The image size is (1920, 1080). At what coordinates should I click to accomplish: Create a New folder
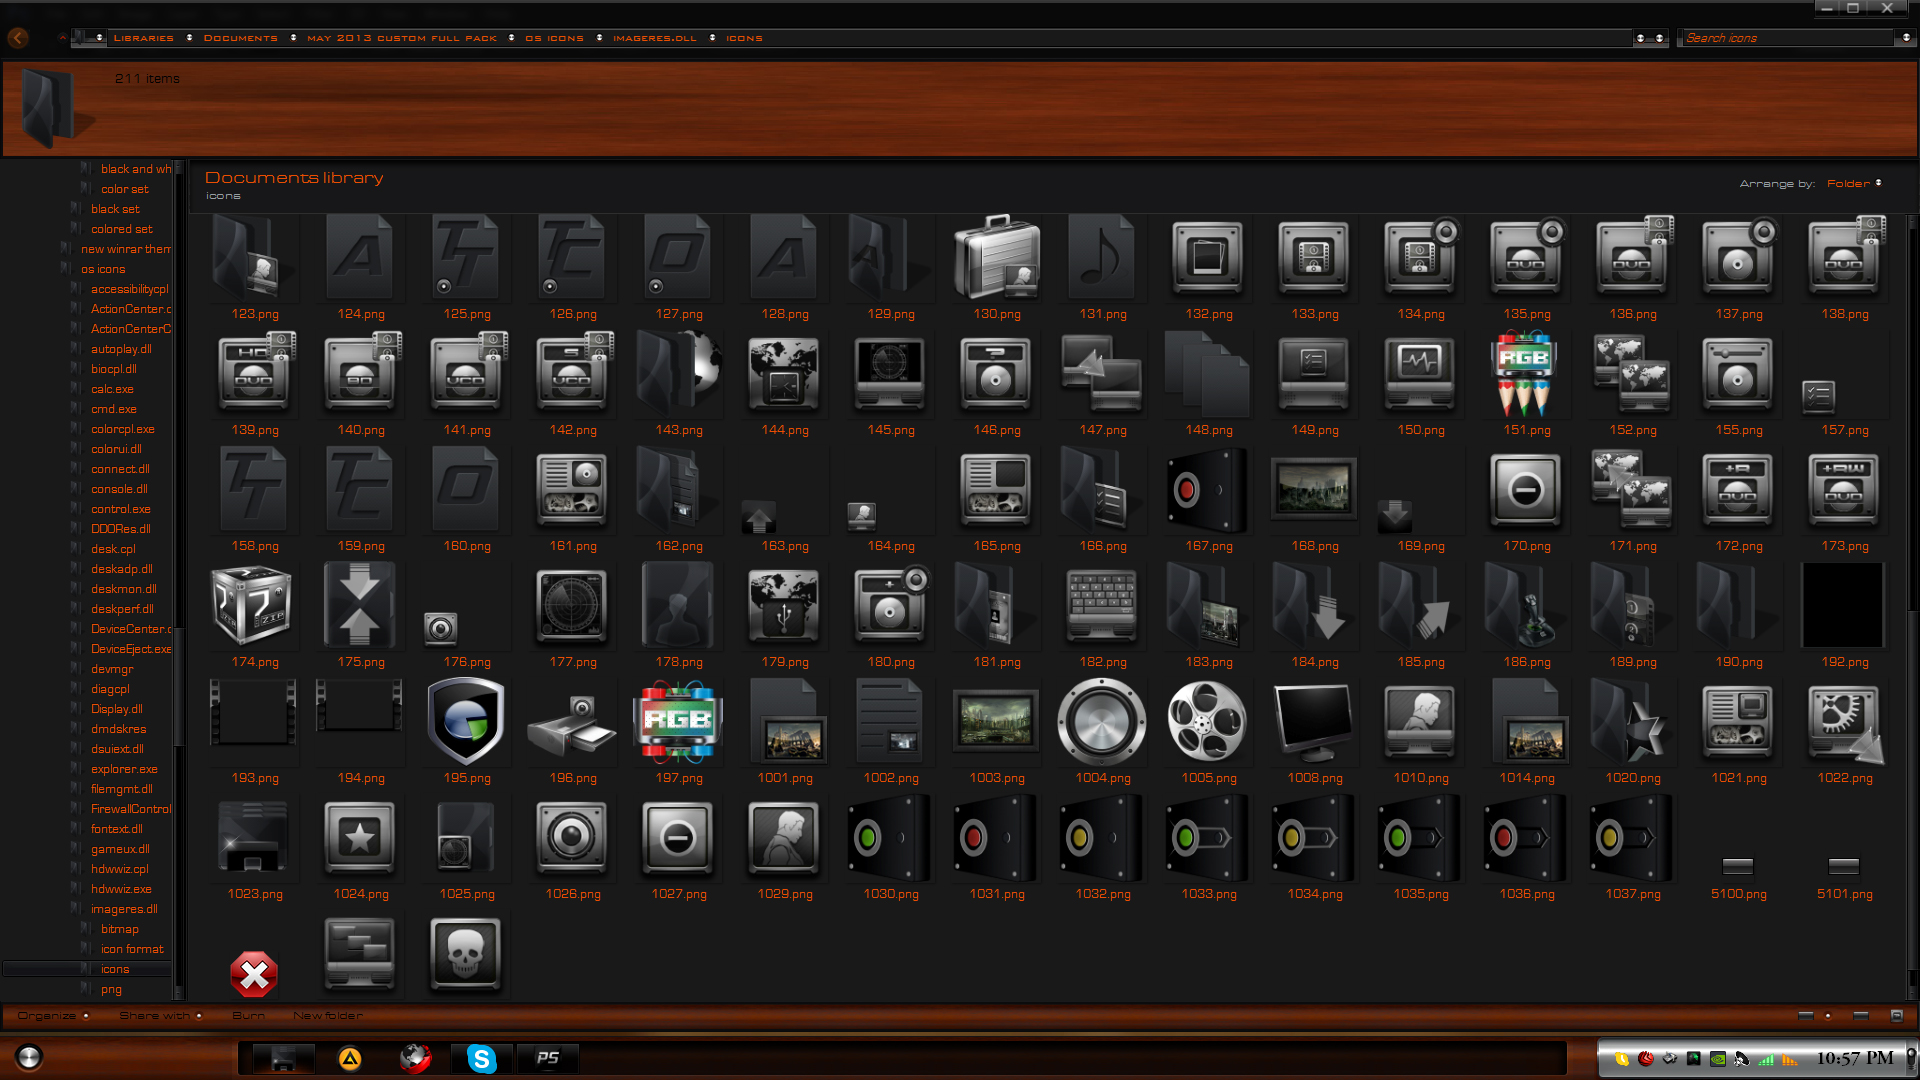click(x=327, y=1014)
